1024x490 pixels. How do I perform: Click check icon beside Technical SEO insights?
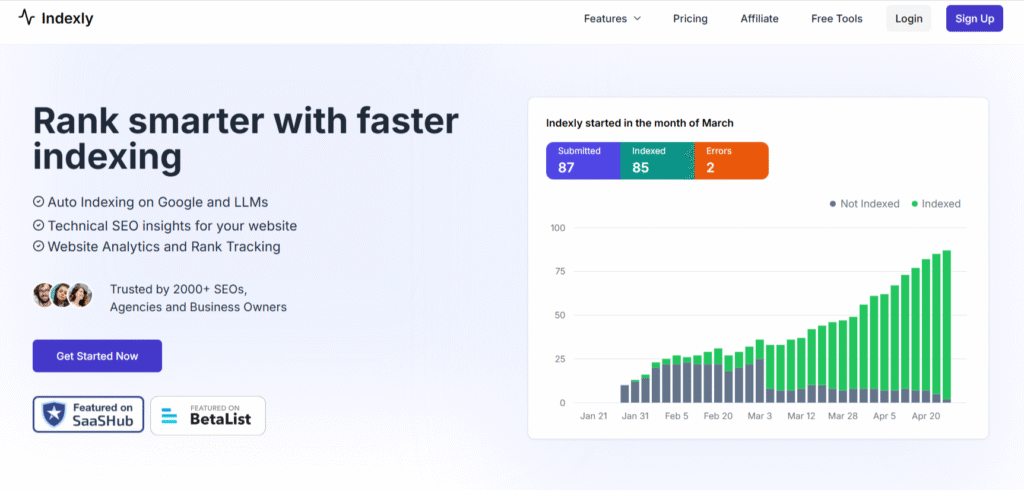(39, 225)
